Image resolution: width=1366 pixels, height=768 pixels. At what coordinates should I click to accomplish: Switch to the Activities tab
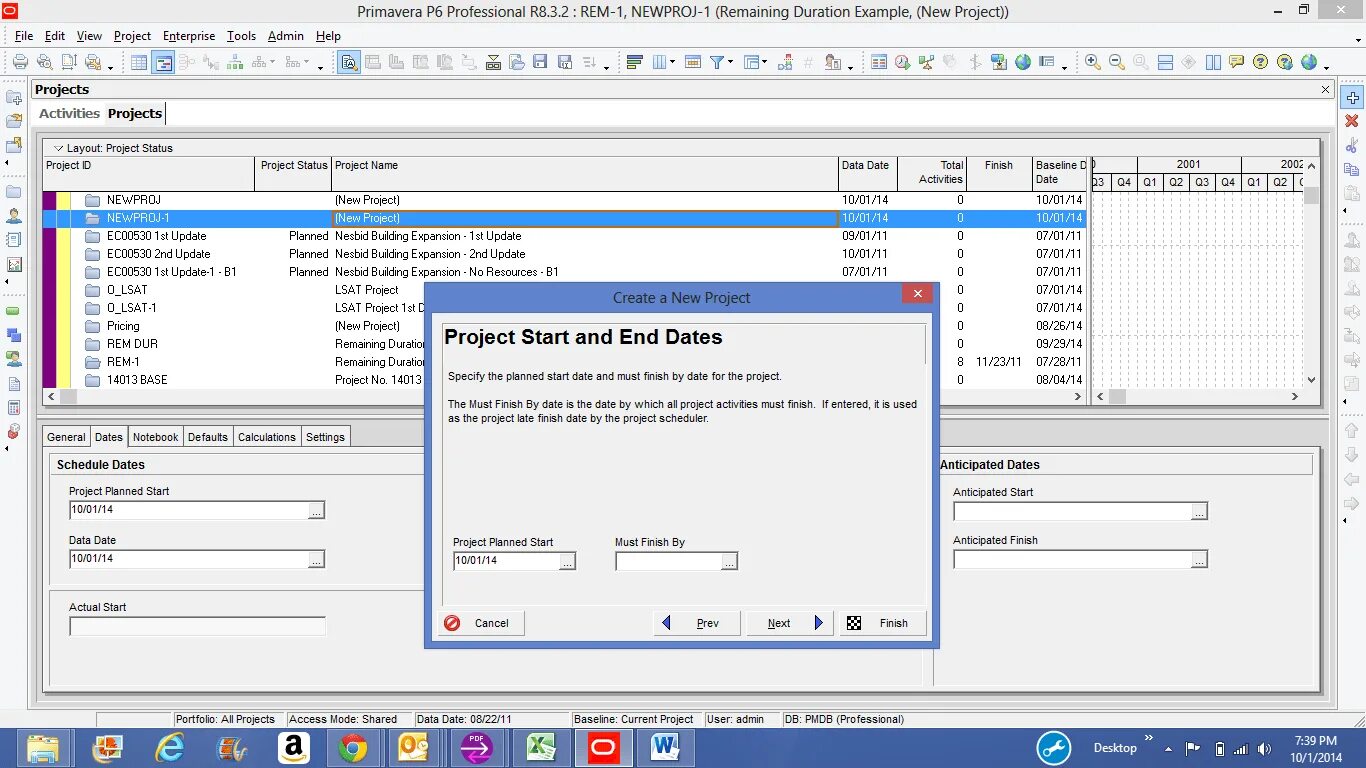pyautogui.click(x=69, y=113)
